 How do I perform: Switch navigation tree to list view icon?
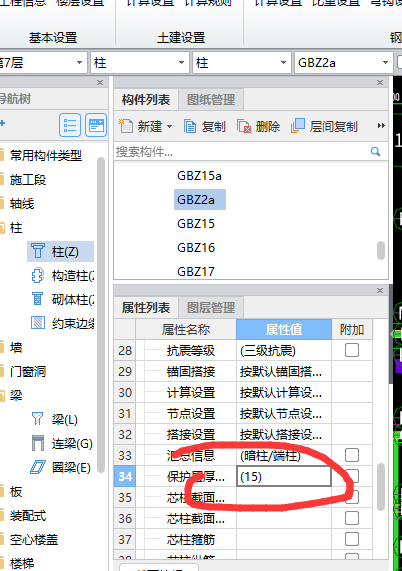click(70, 125)
